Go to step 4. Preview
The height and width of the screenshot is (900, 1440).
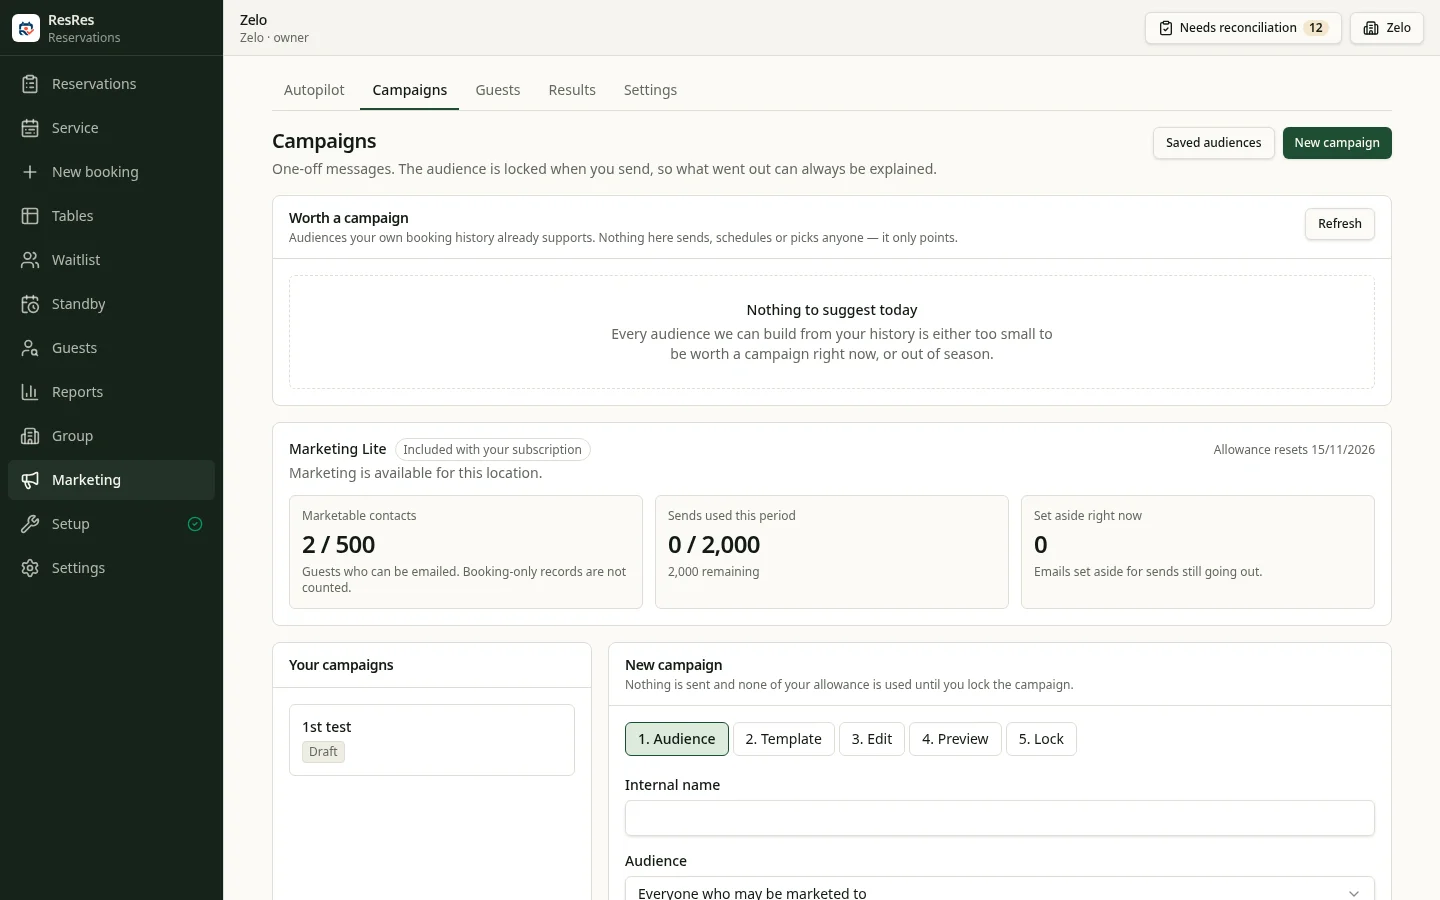click(955, 739)
